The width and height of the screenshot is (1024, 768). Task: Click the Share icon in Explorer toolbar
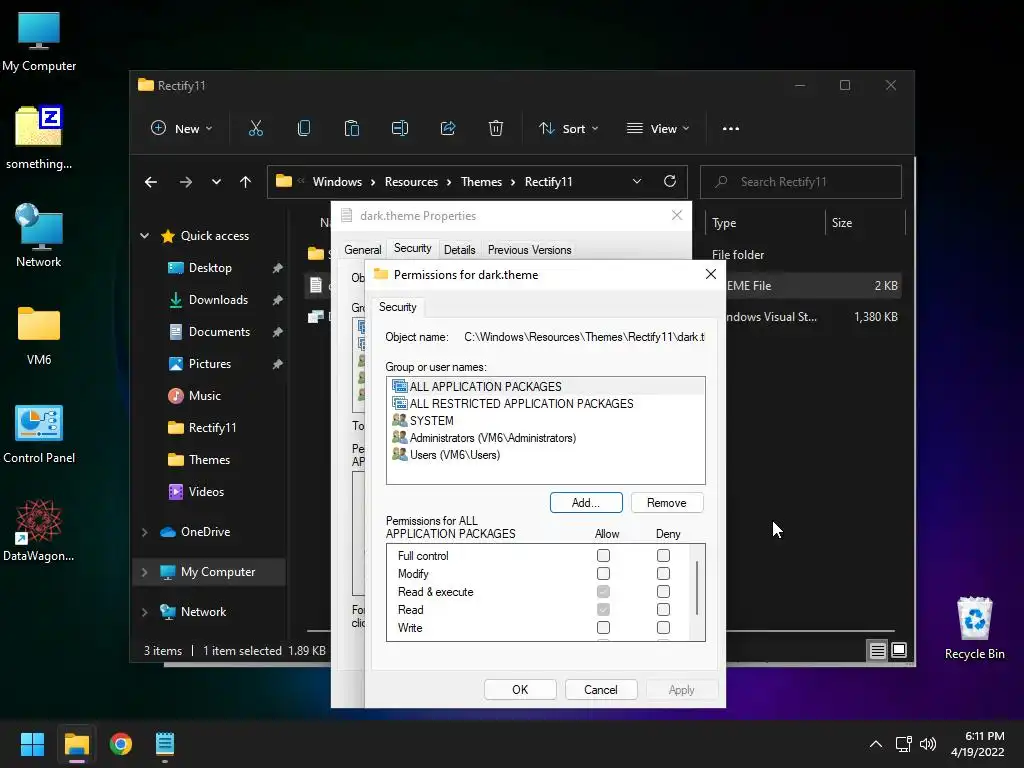coord(448,129)
